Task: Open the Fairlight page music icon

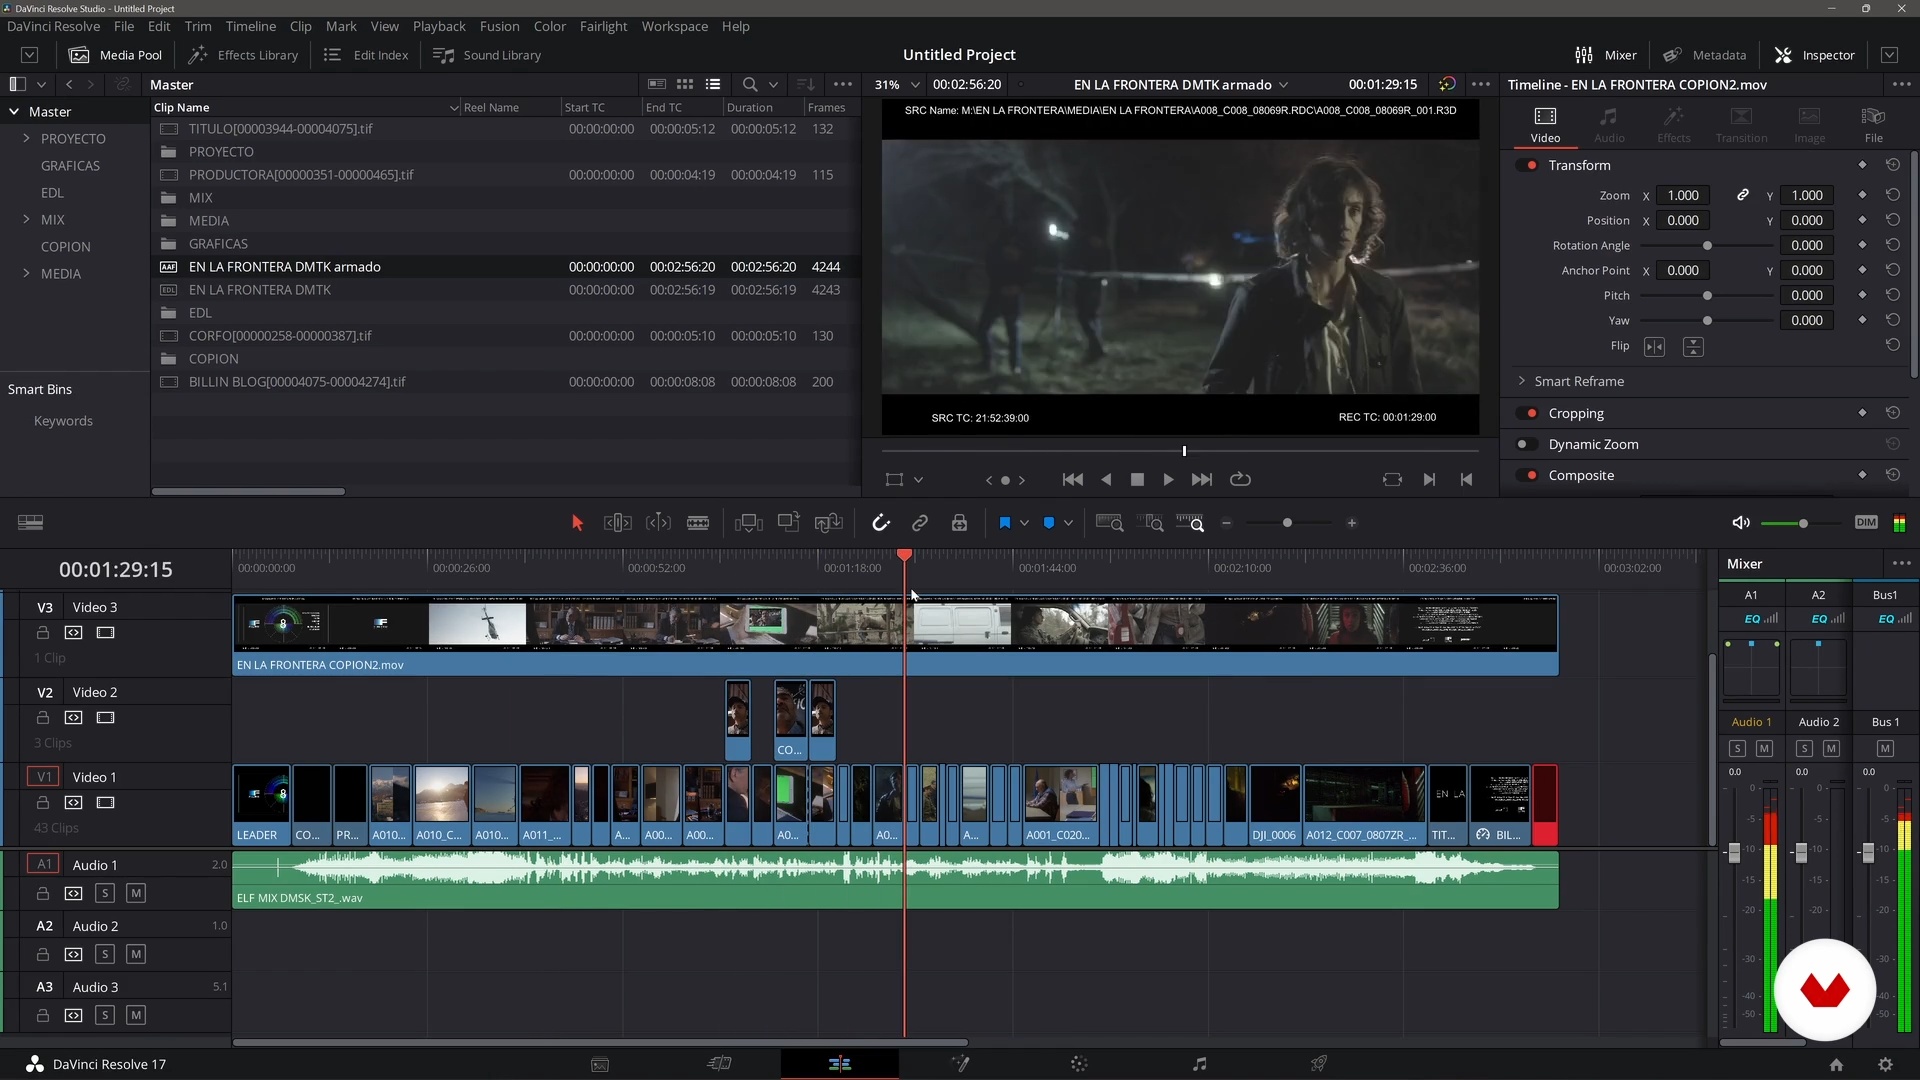Action: pos(1199,1064)
